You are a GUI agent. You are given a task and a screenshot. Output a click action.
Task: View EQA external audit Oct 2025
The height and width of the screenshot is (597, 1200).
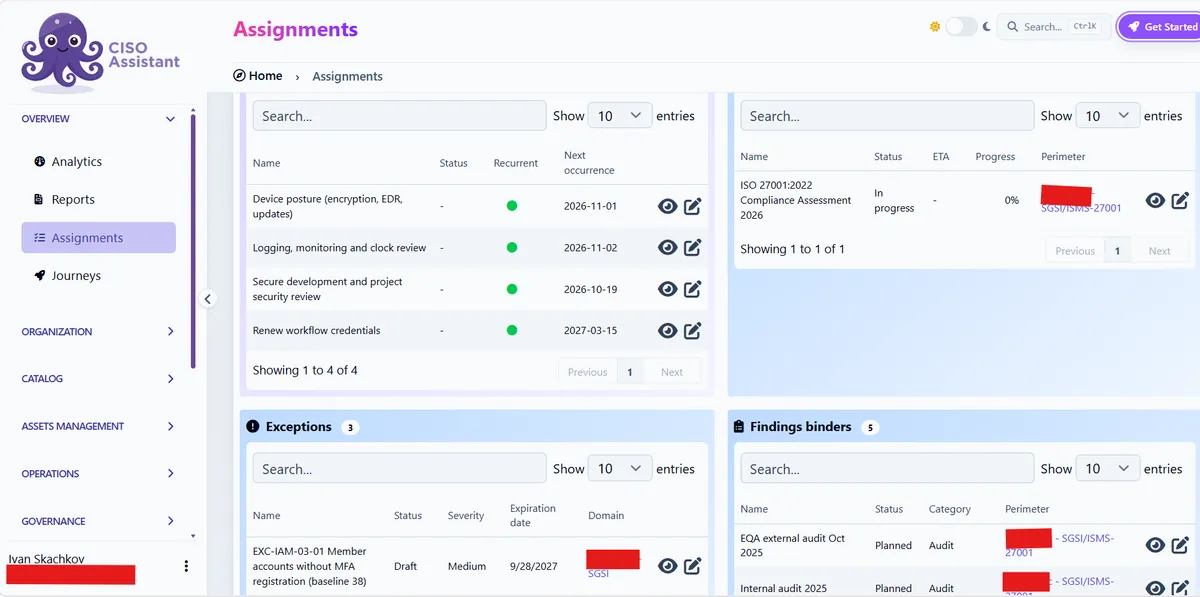[1155, 545]
